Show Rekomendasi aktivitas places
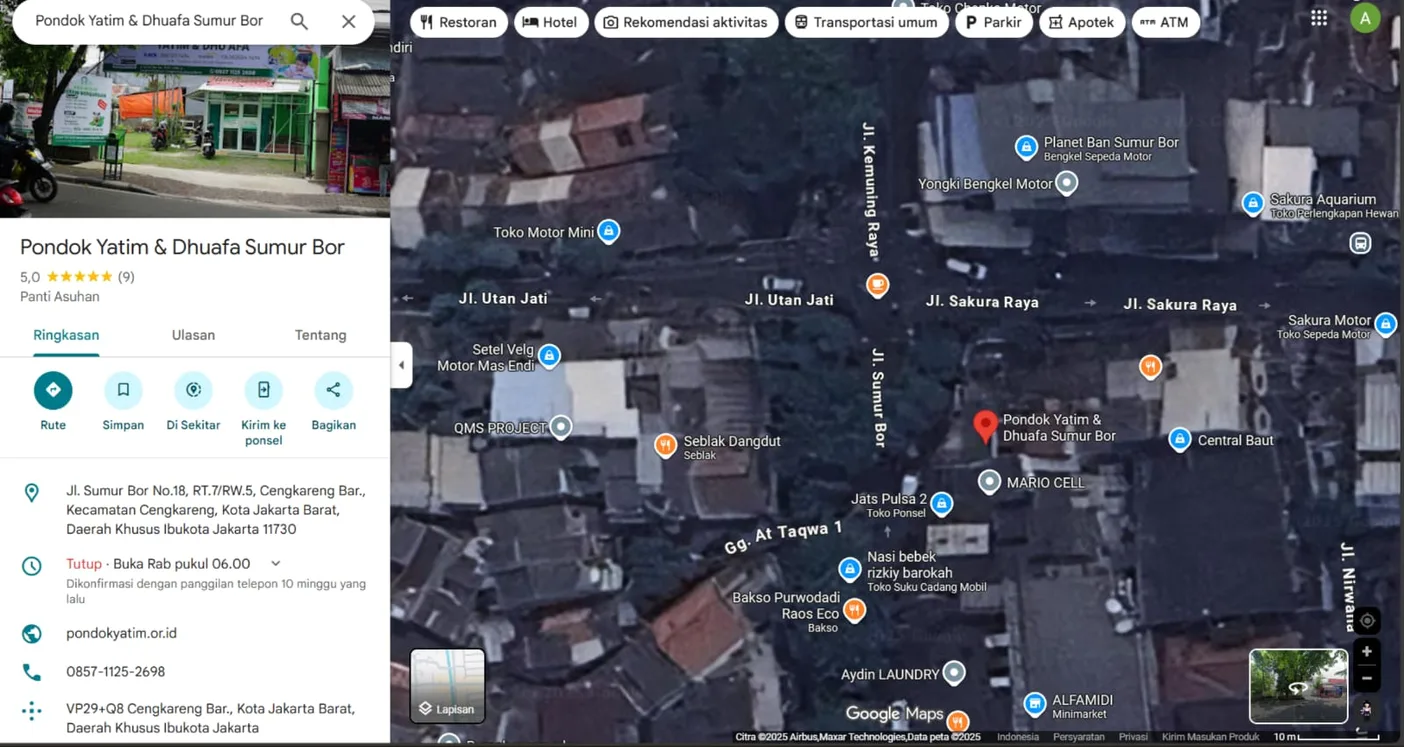This screenshot has height=747, width=1404. tap(686, 22)
